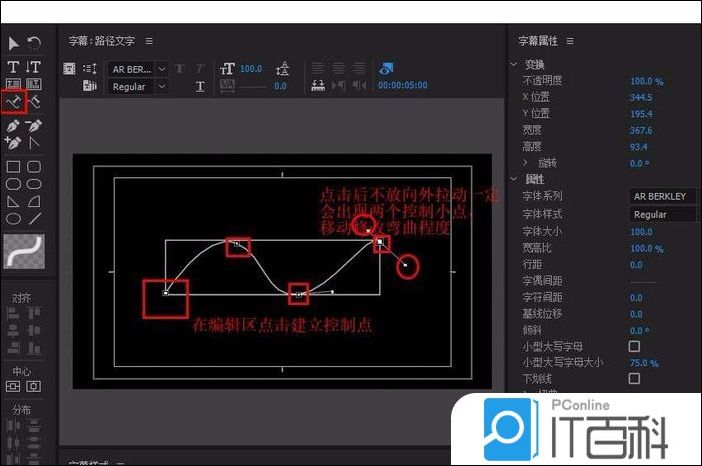This screenshot has width=702, height=466.
Task: Click the 字幕:路径文字 panel tab
Action: click(x=102, y=41)
